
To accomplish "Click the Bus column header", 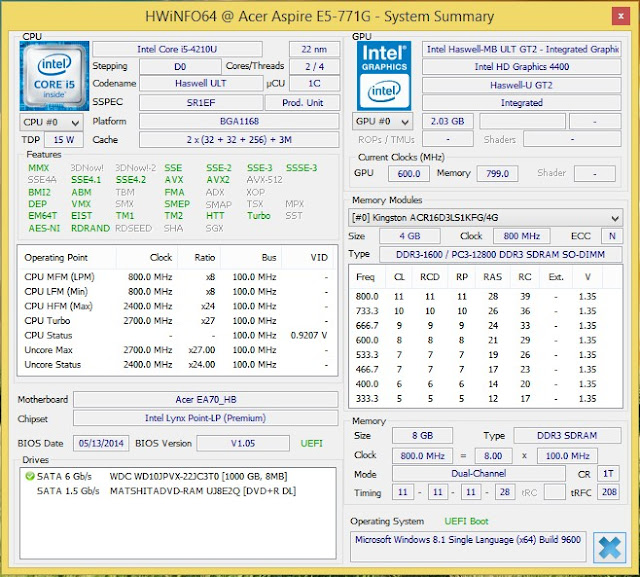I will coord(251,257).
